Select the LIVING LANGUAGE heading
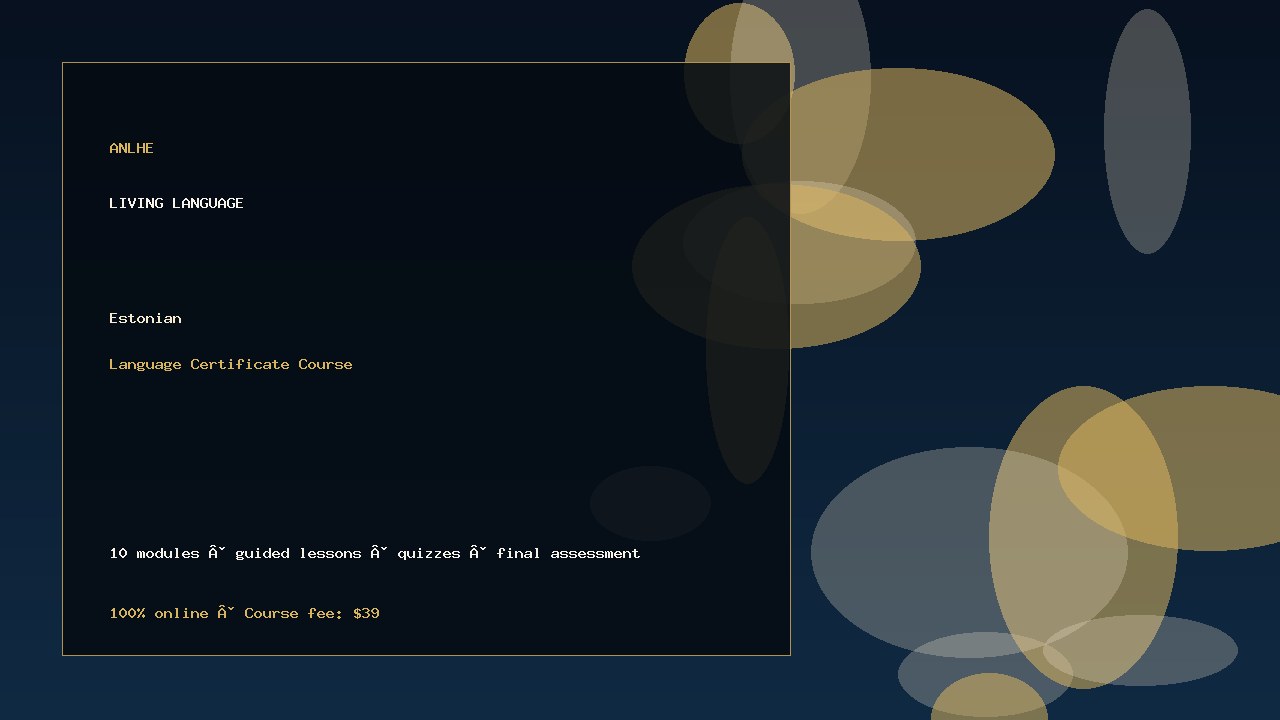 point(176,203)
